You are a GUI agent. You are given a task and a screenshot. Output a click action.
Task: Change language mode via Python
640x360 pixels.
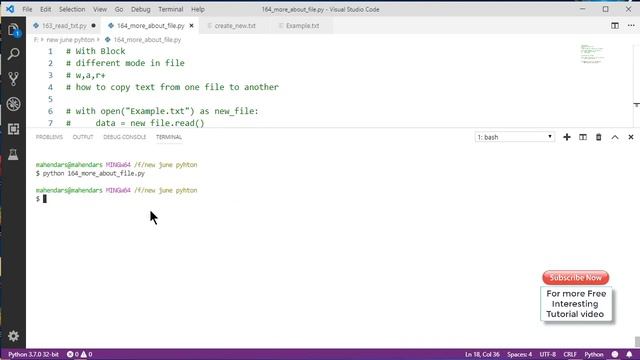[x=594, y=354]
